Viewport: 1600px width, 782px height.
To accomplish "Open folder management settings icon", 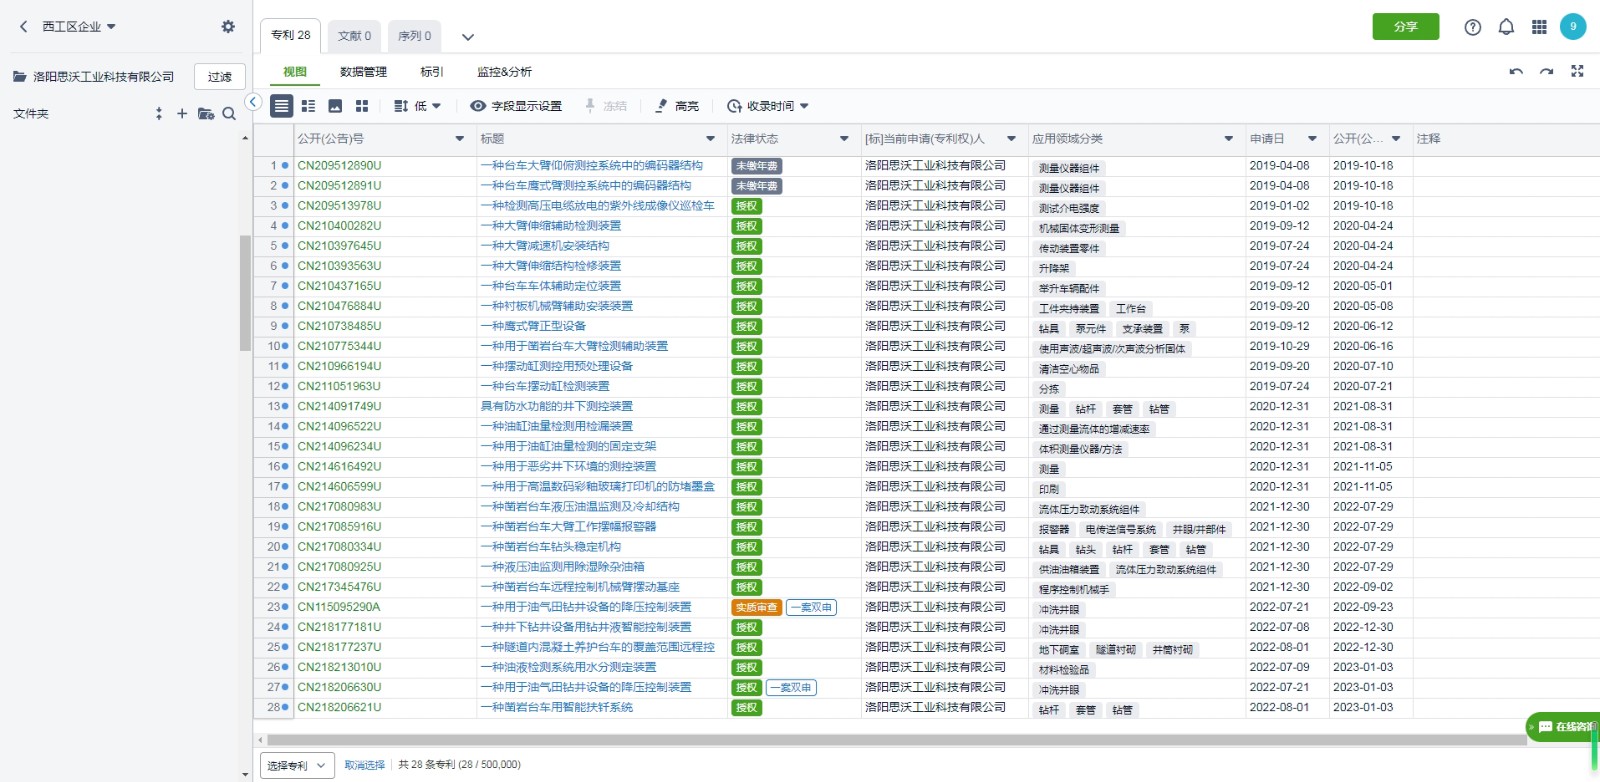I will [206, 114].
